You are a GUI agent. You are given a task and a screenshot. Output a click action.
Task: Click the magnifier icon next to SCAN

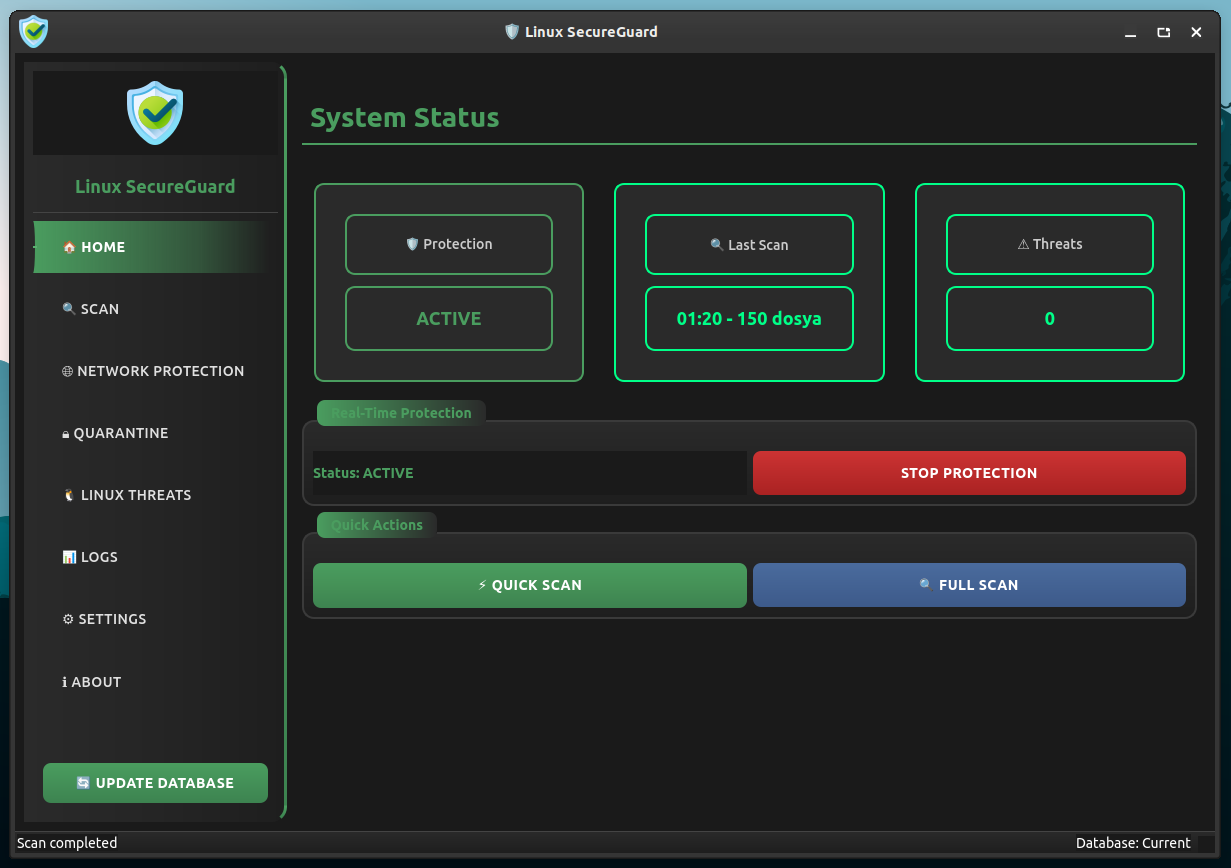pos(69,309)
